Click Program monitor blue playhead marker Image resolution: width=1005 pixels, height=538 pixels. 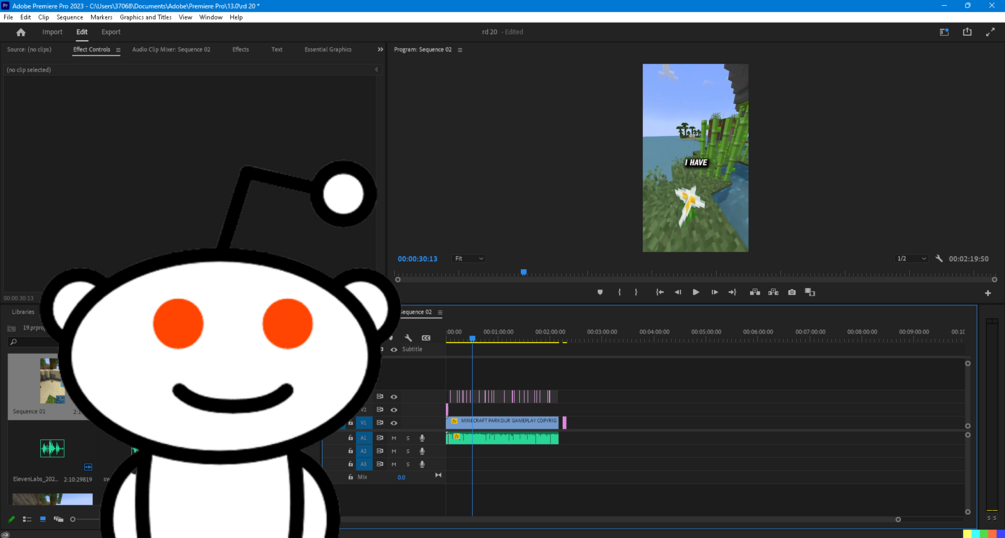click(x=524, y=272)
